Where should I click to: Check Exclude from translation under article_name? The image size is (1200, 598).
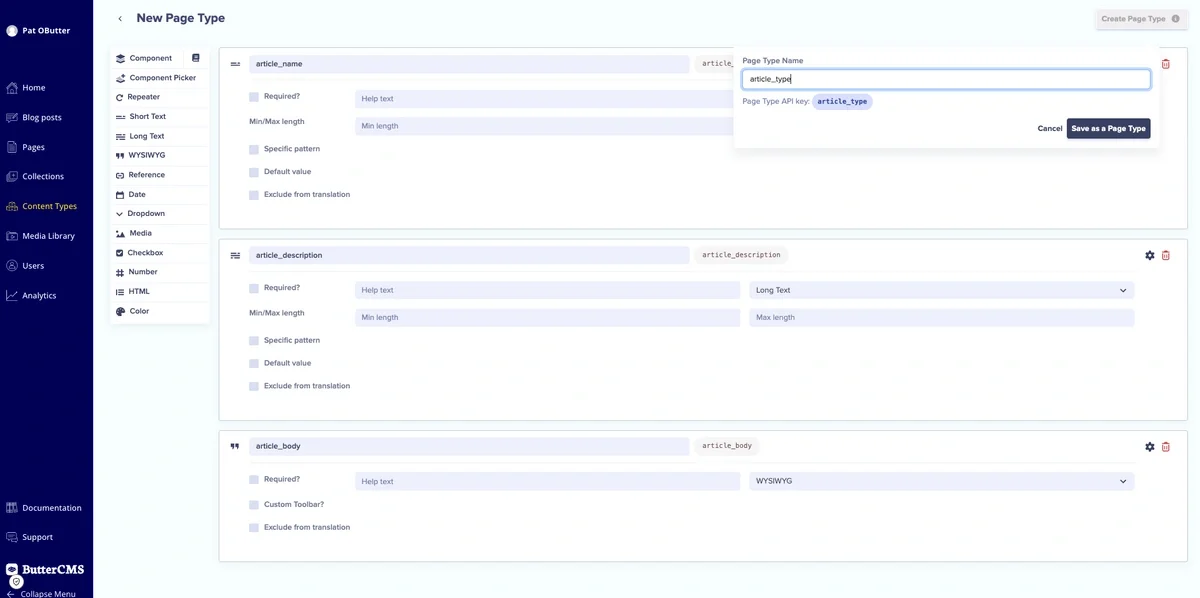click(254, 195)
